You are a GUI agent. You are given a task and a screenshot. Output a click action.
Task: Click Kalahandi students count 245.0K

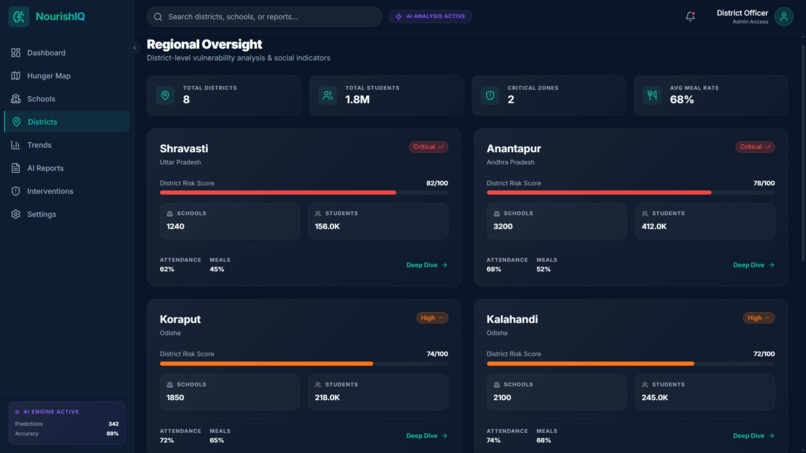click(655, 397)
